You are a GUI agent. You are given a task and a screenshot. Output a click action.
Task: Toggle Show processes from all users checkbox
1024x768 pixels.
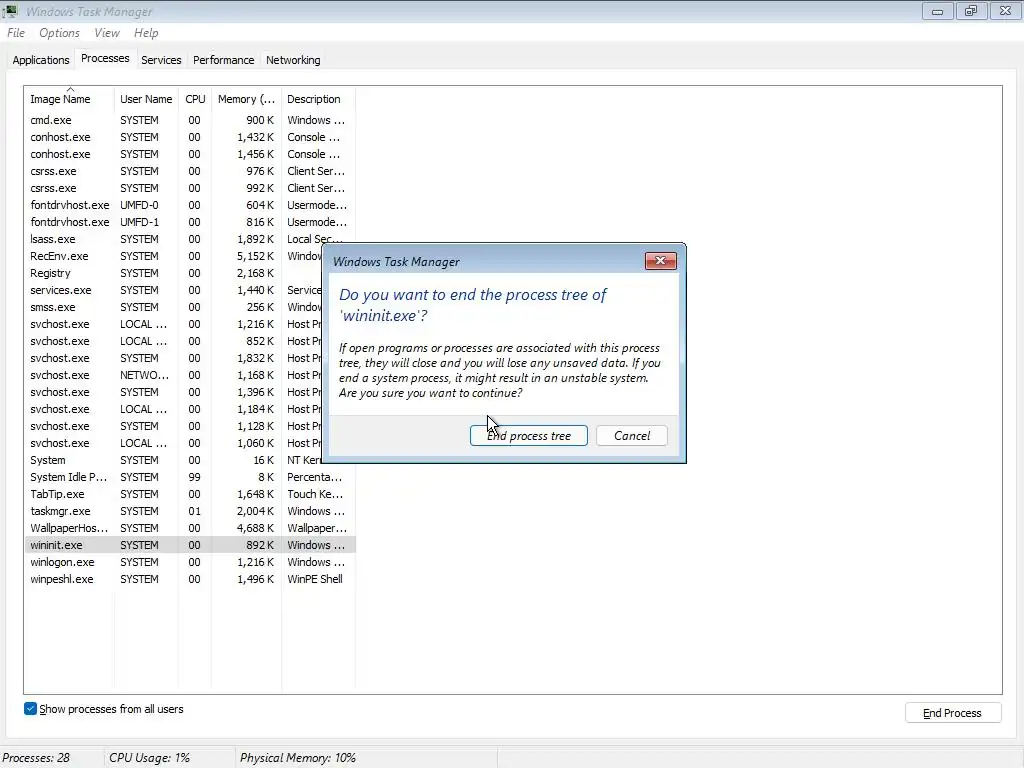click(31, 709)
